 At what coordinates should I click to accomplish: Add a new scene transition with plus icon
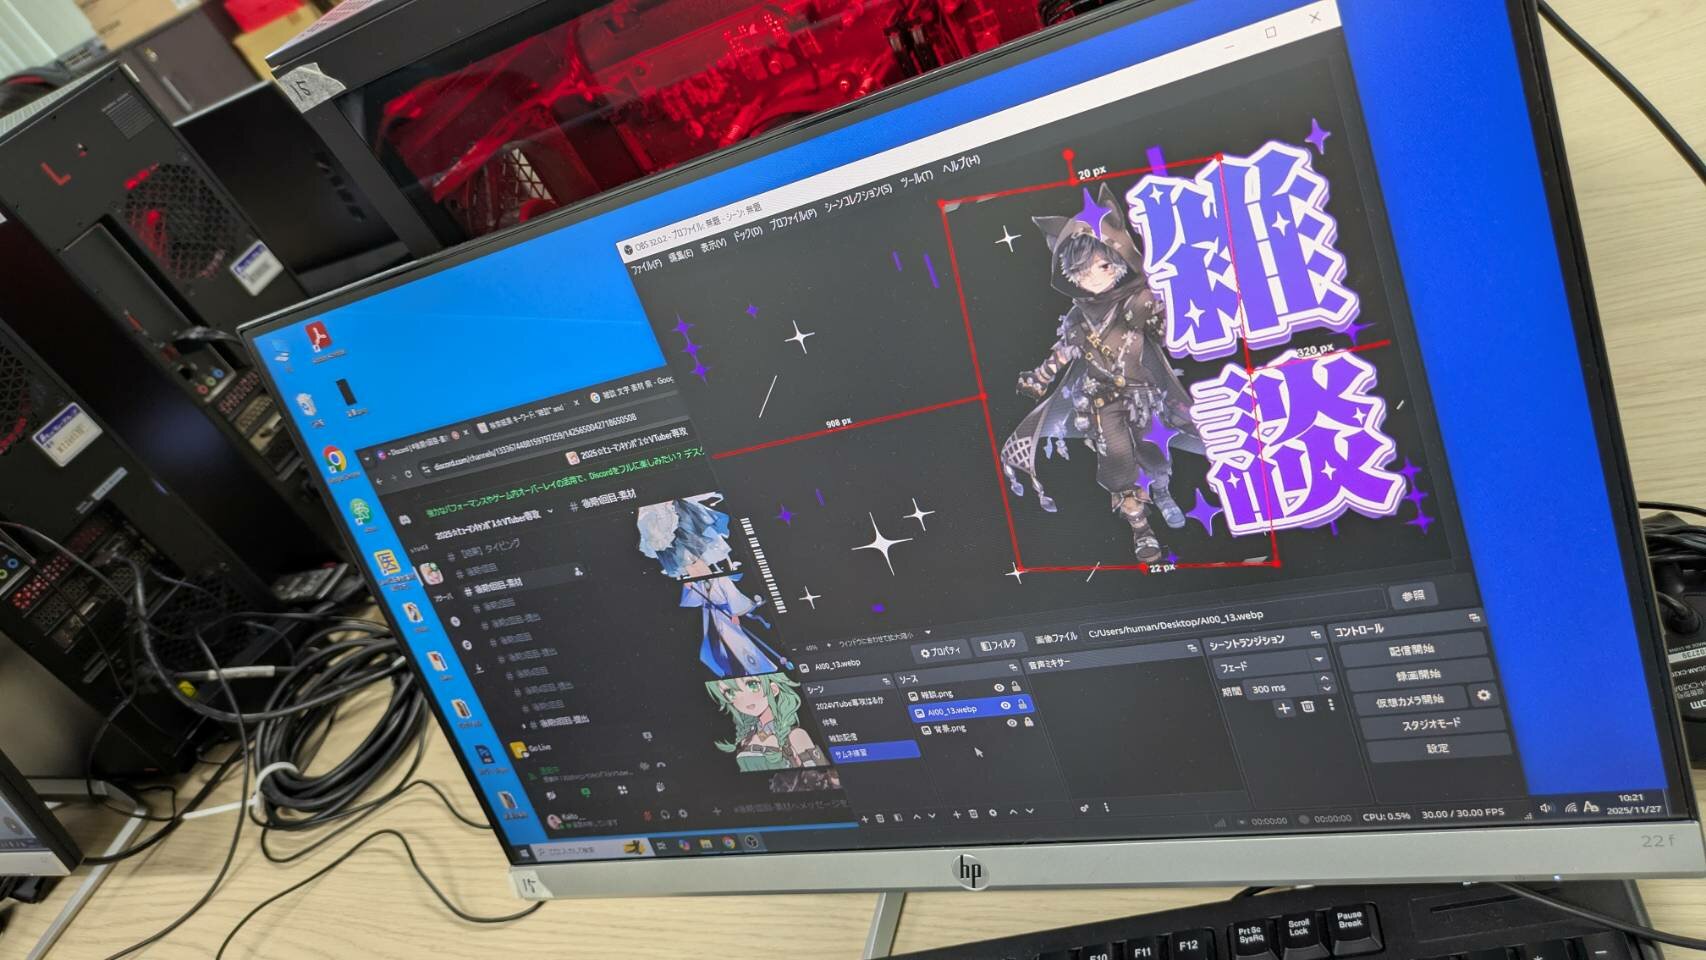point(1284,708)
